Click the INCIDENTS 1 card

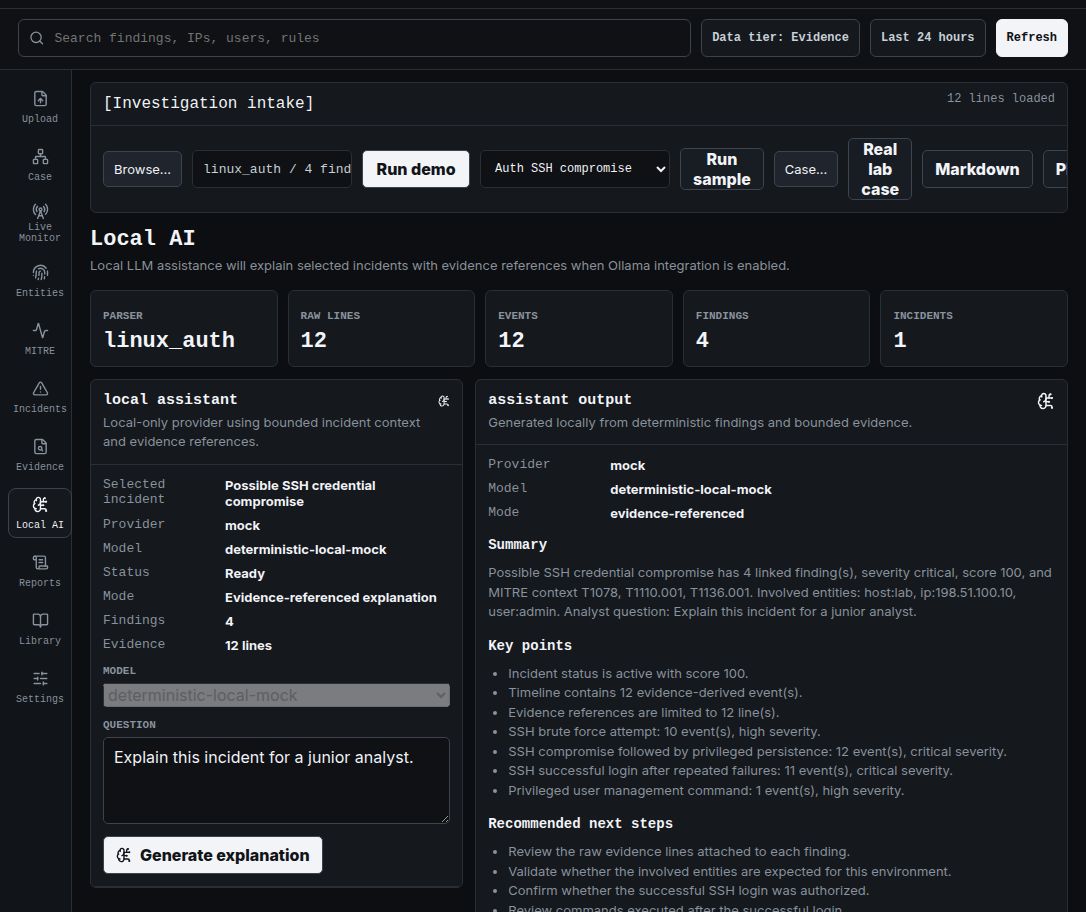pyautogui.click(x=974, y=328)
